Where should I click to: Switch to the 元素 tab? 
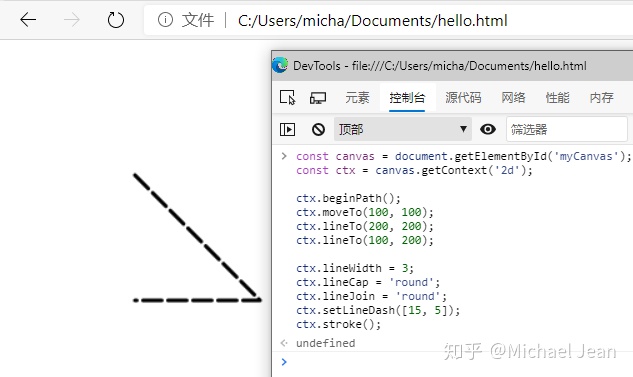point(357,98)
